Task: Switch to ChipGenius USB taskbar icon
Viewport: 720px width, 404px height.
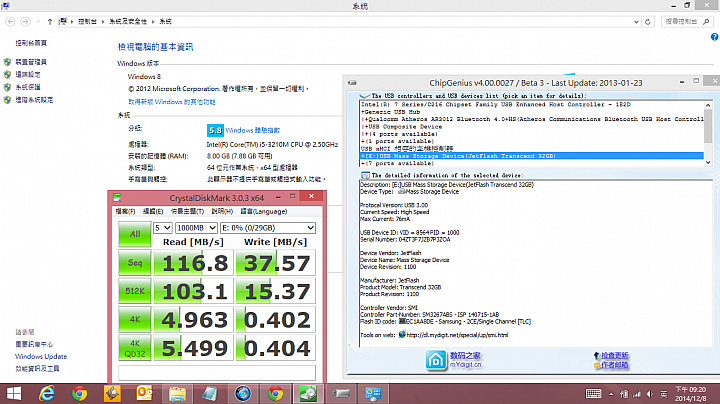Action: [341, 393]
